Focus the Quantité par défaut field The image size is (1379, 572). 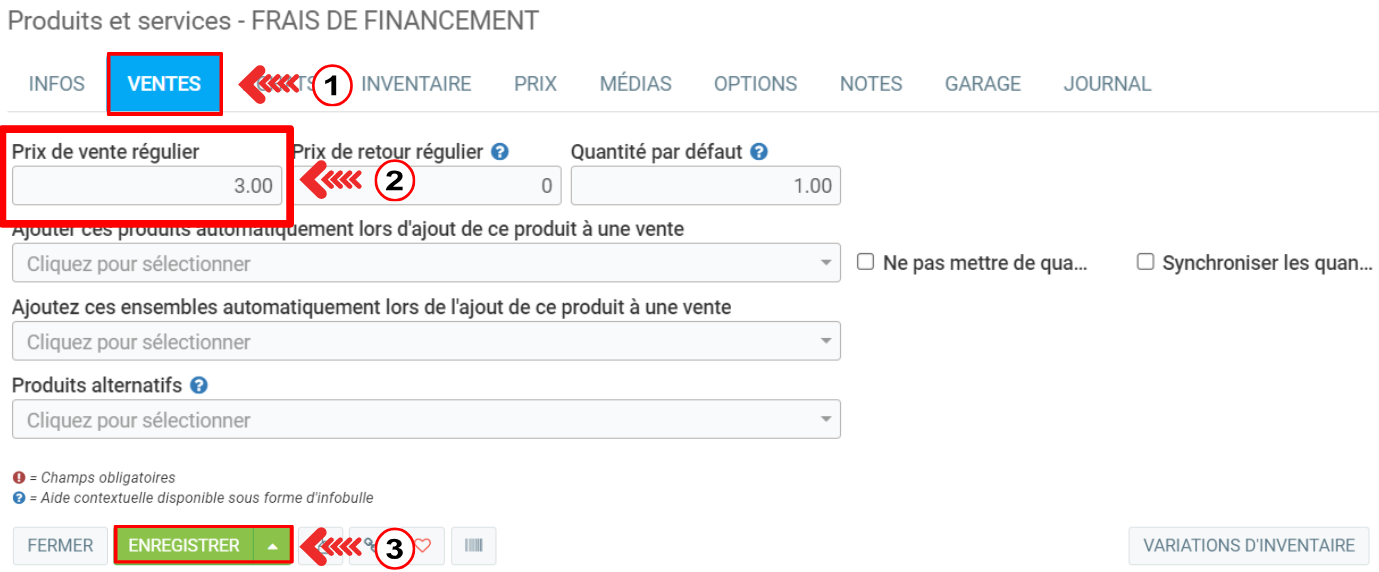click(705, 186)
